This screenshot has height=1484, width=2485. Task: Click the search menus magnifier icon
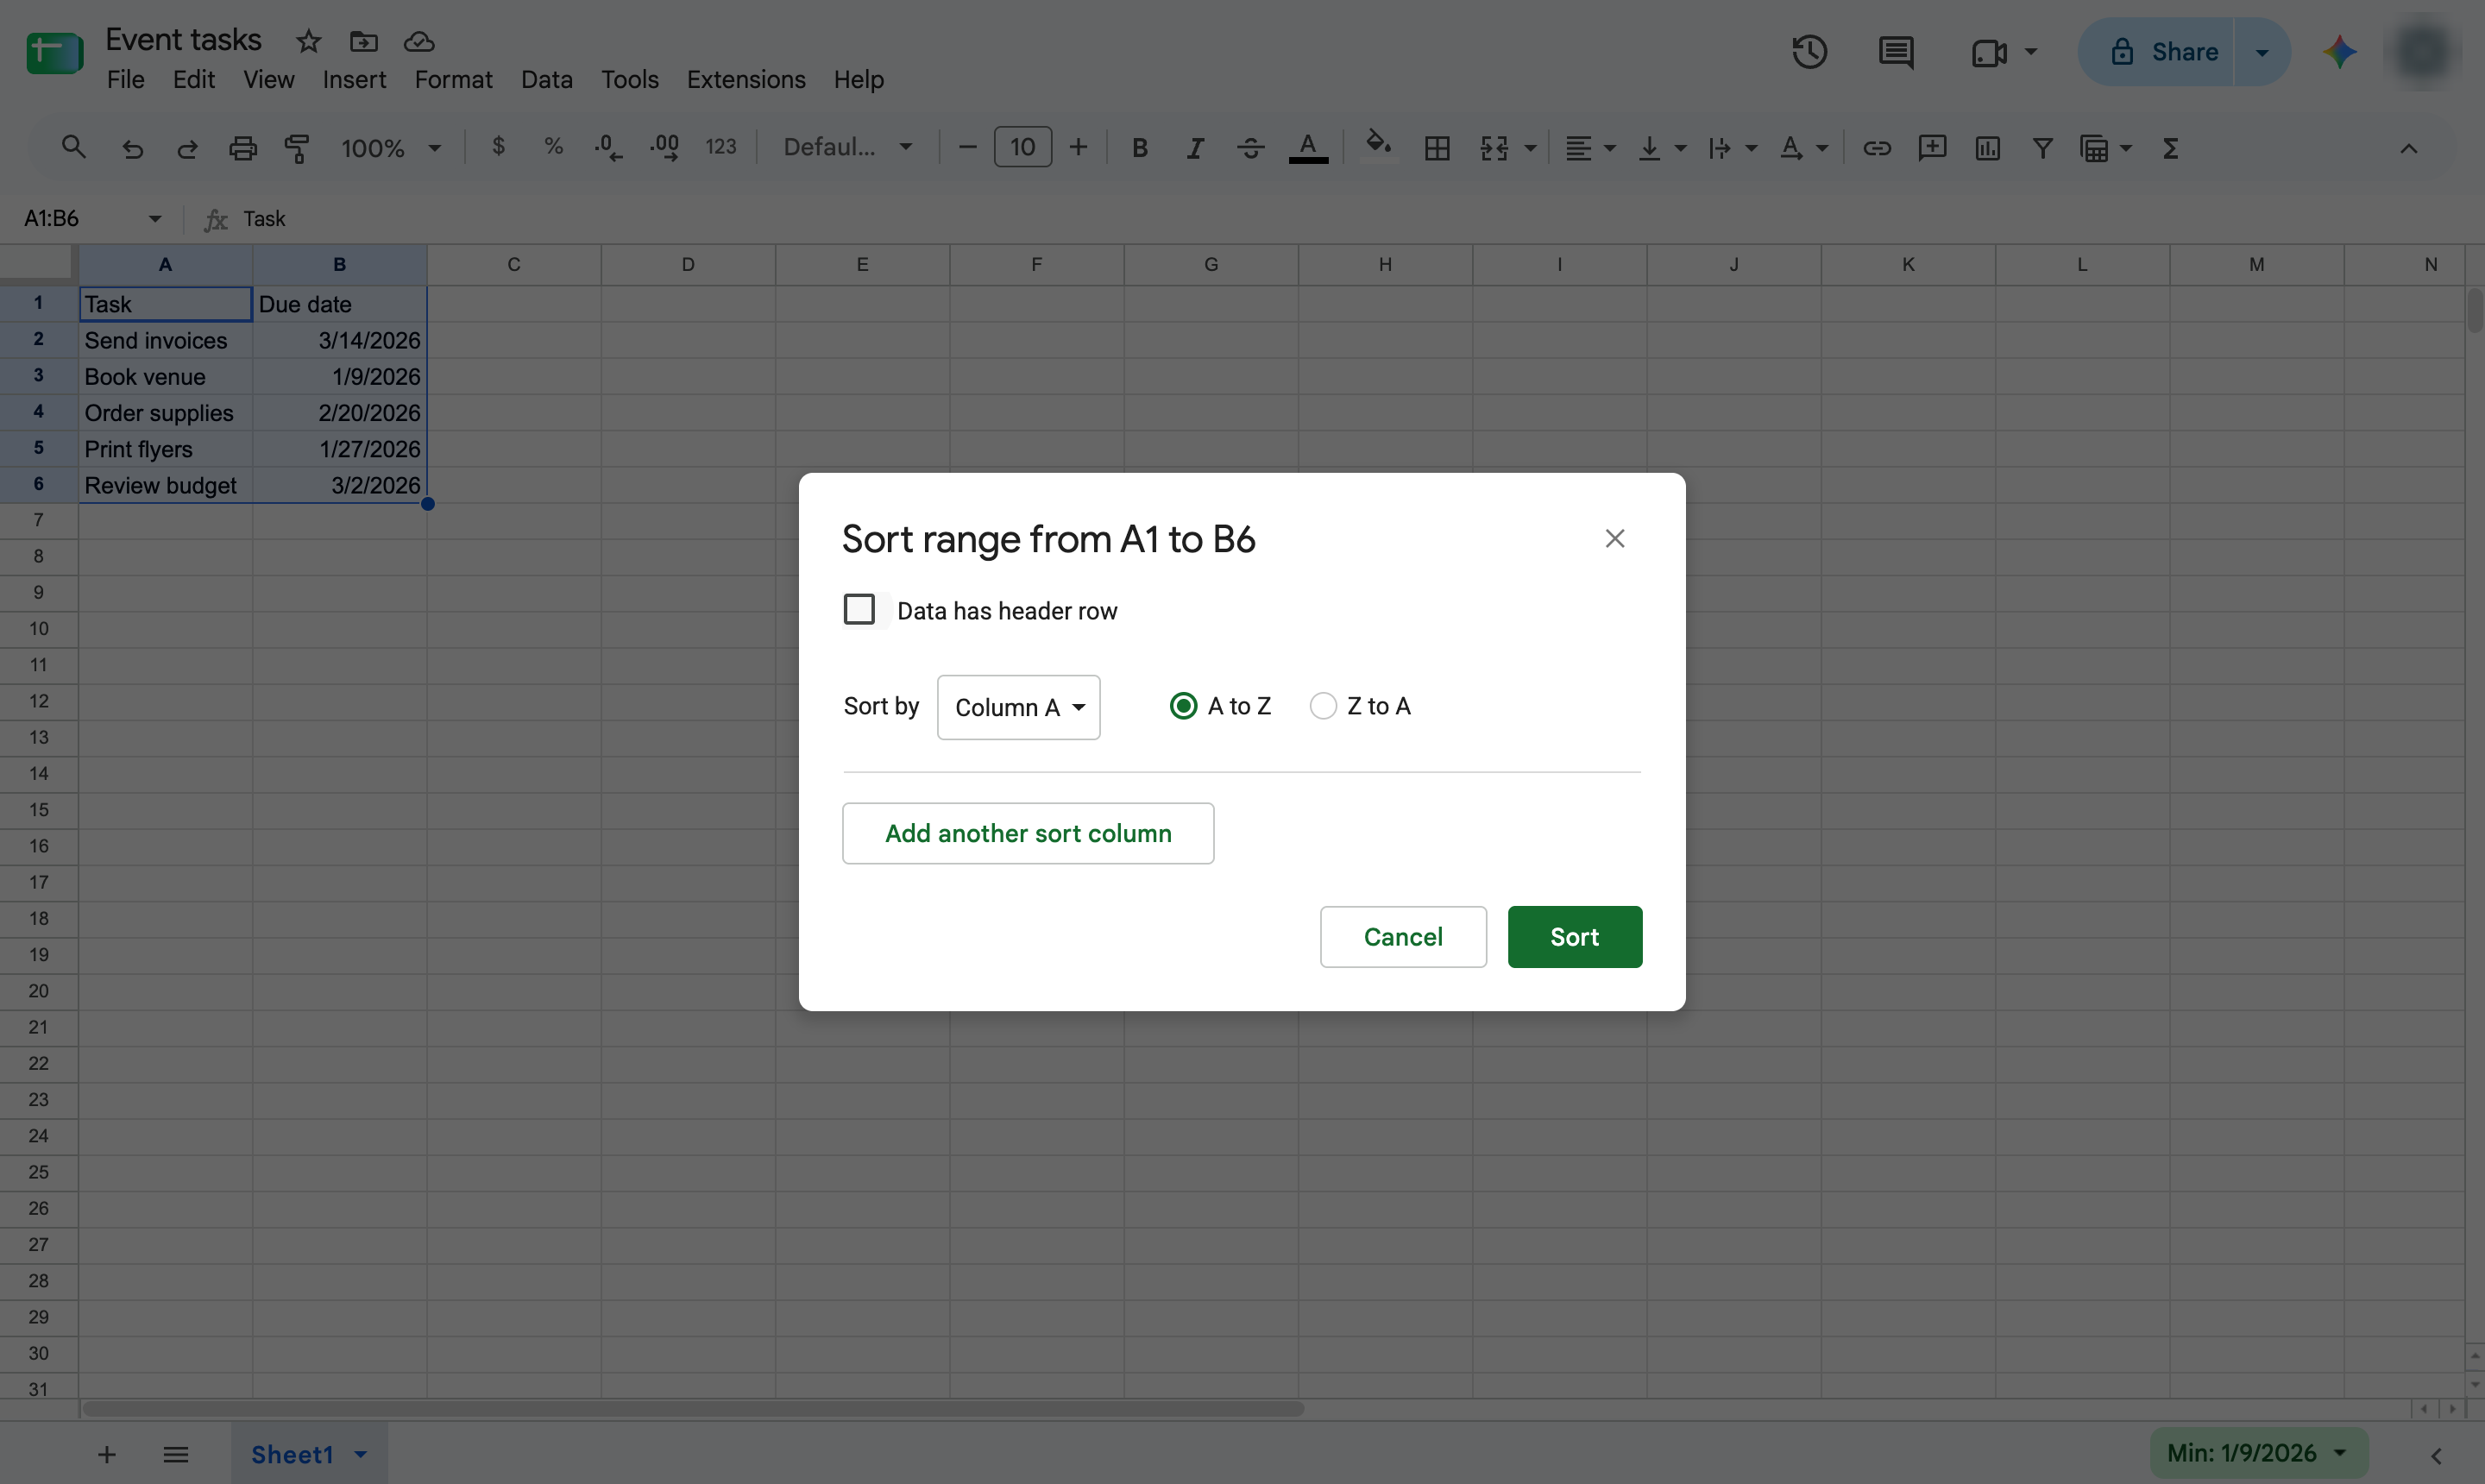click(x=73, y=148)
